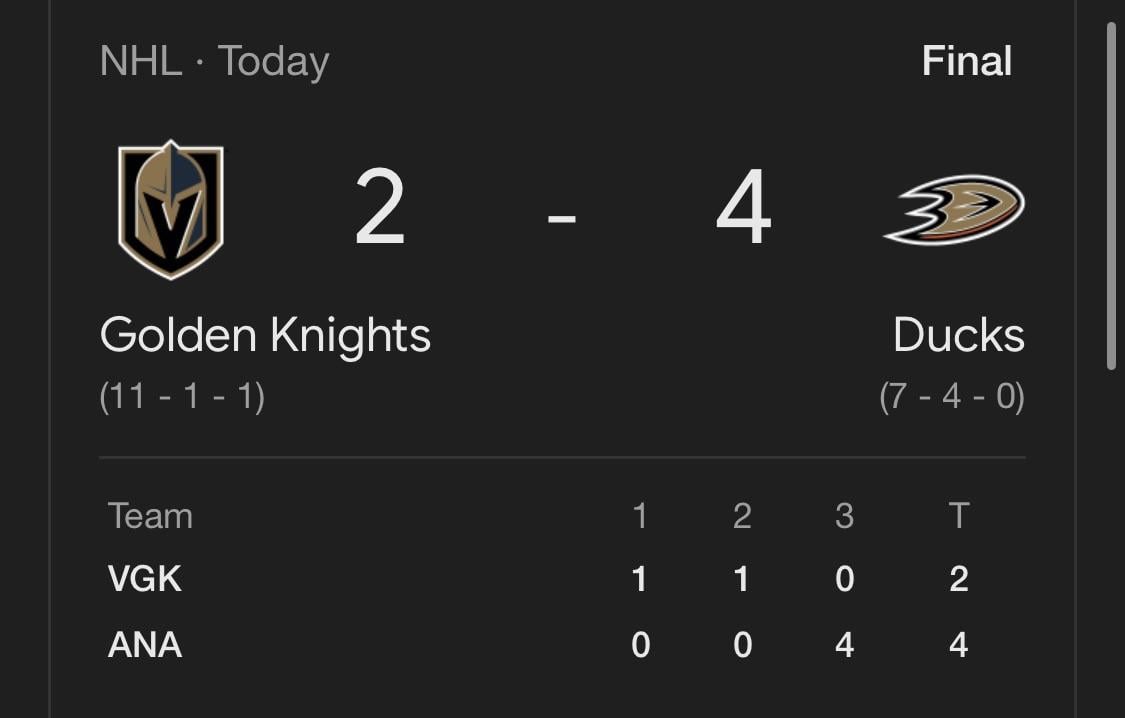Image resolution: width=1125 pixels, height=718 pixels.
Task: Click the Golden Knights team logo
Action: [170, 209]
